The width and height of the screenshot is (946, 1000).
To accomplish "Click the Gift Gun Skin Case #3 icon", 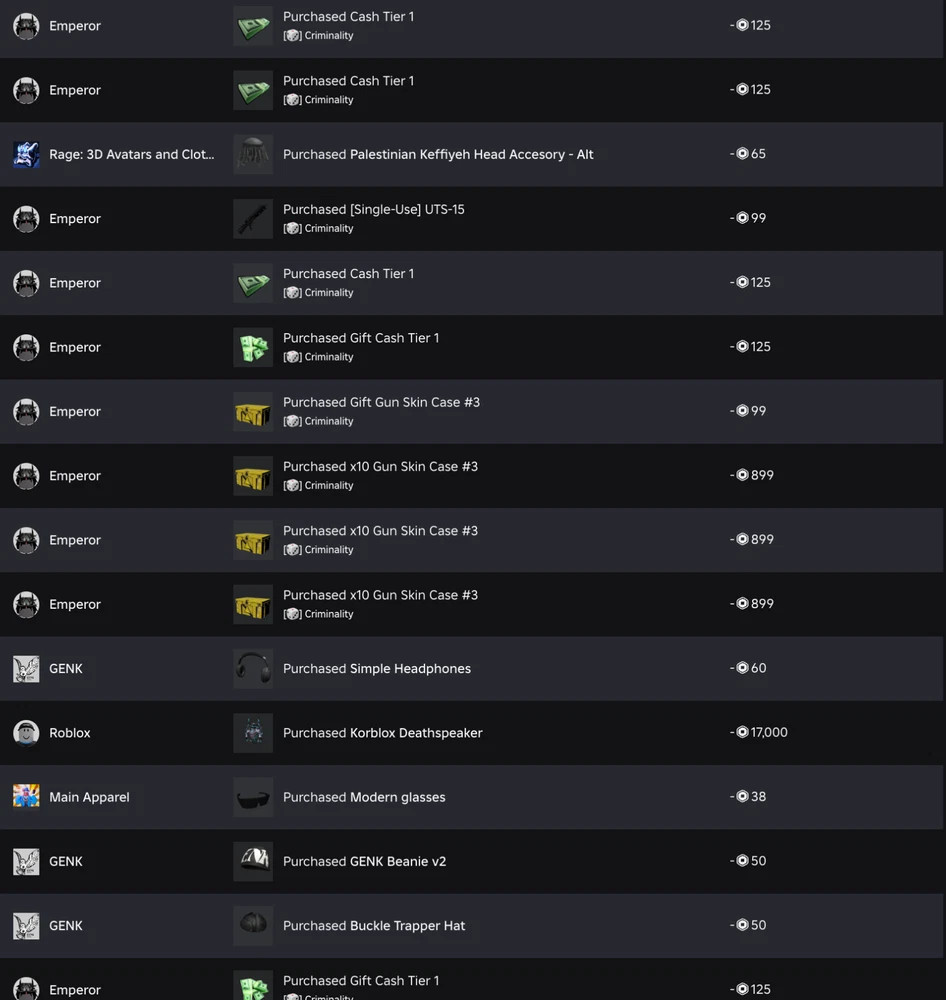I will click(x=253, y=412).
